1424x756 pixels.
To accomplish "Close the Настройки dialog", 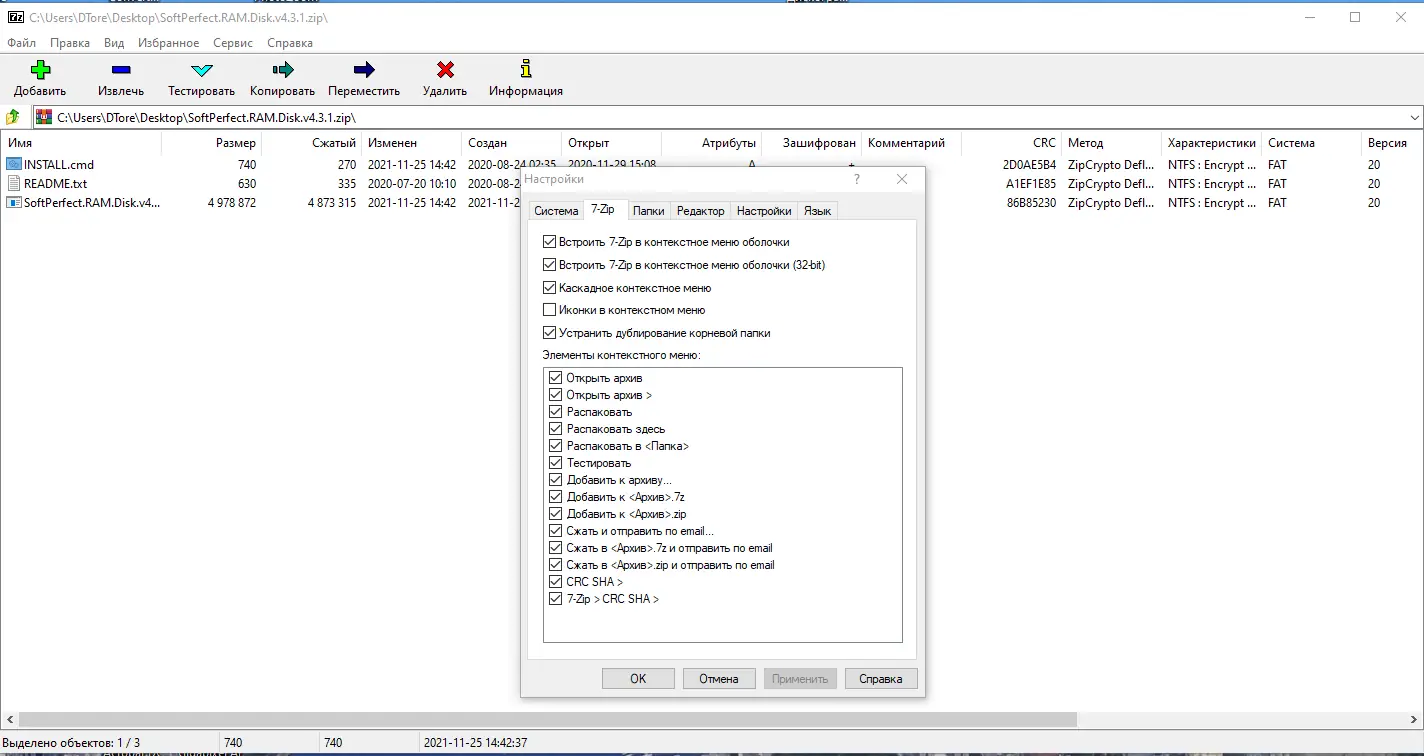I will coord(902,179).
